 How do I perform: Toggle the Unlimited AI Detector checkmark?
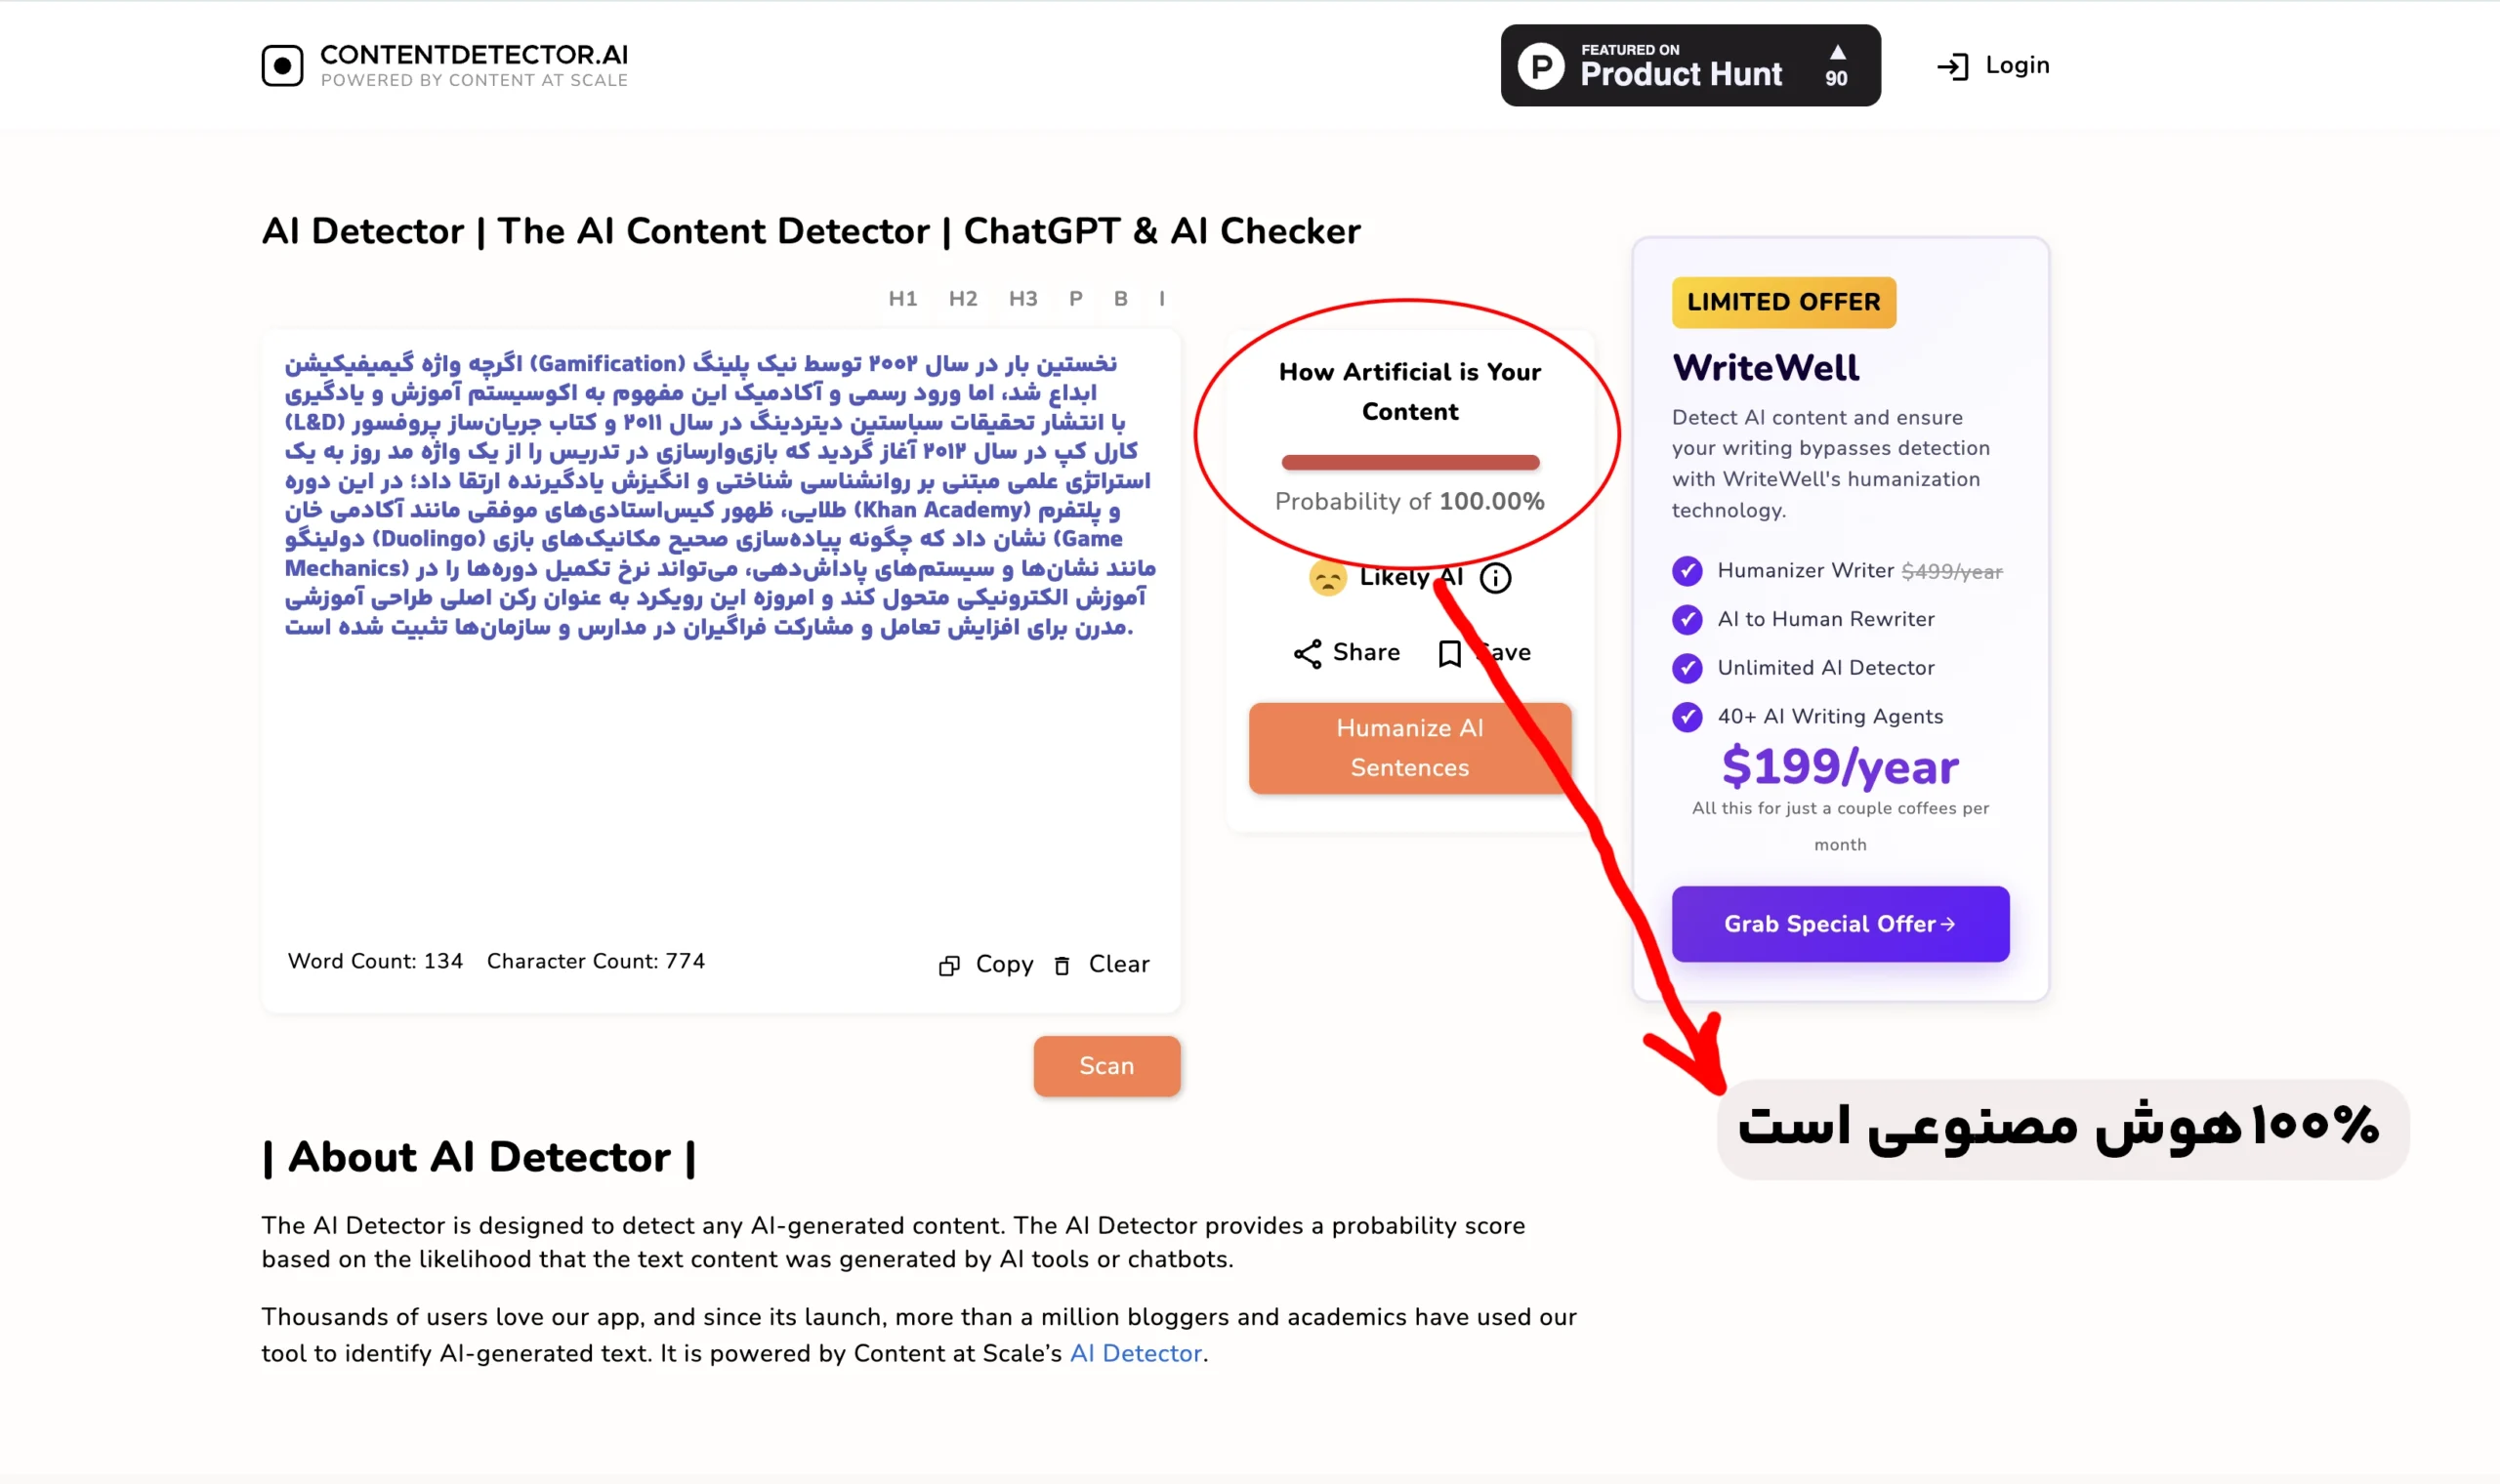pos(1688,668)
